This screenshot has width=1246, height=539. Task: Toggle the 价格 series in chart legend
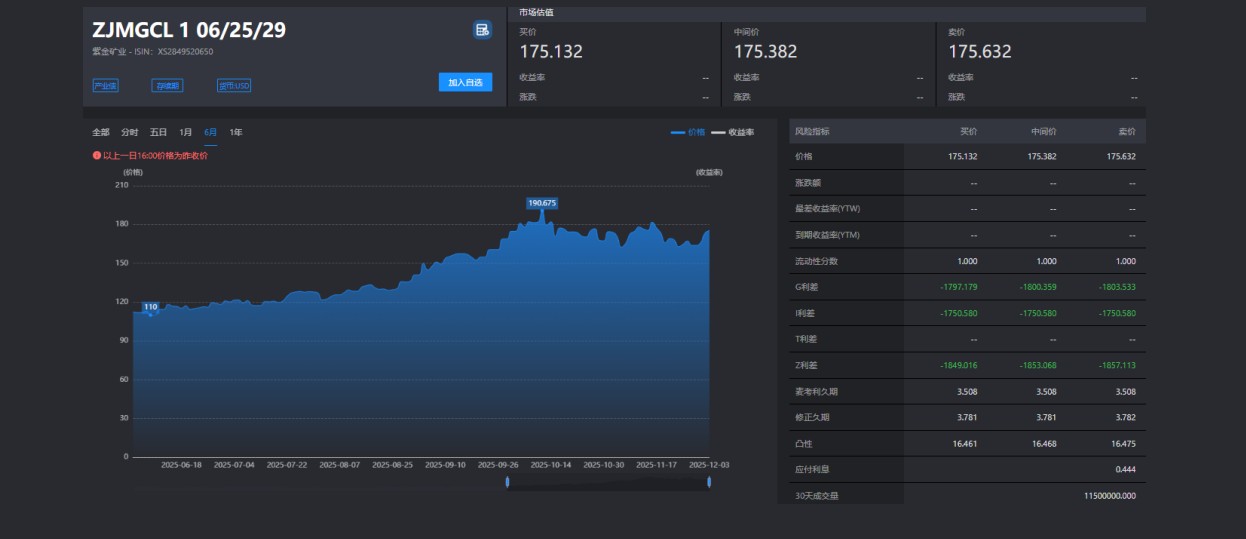[688, 132]
